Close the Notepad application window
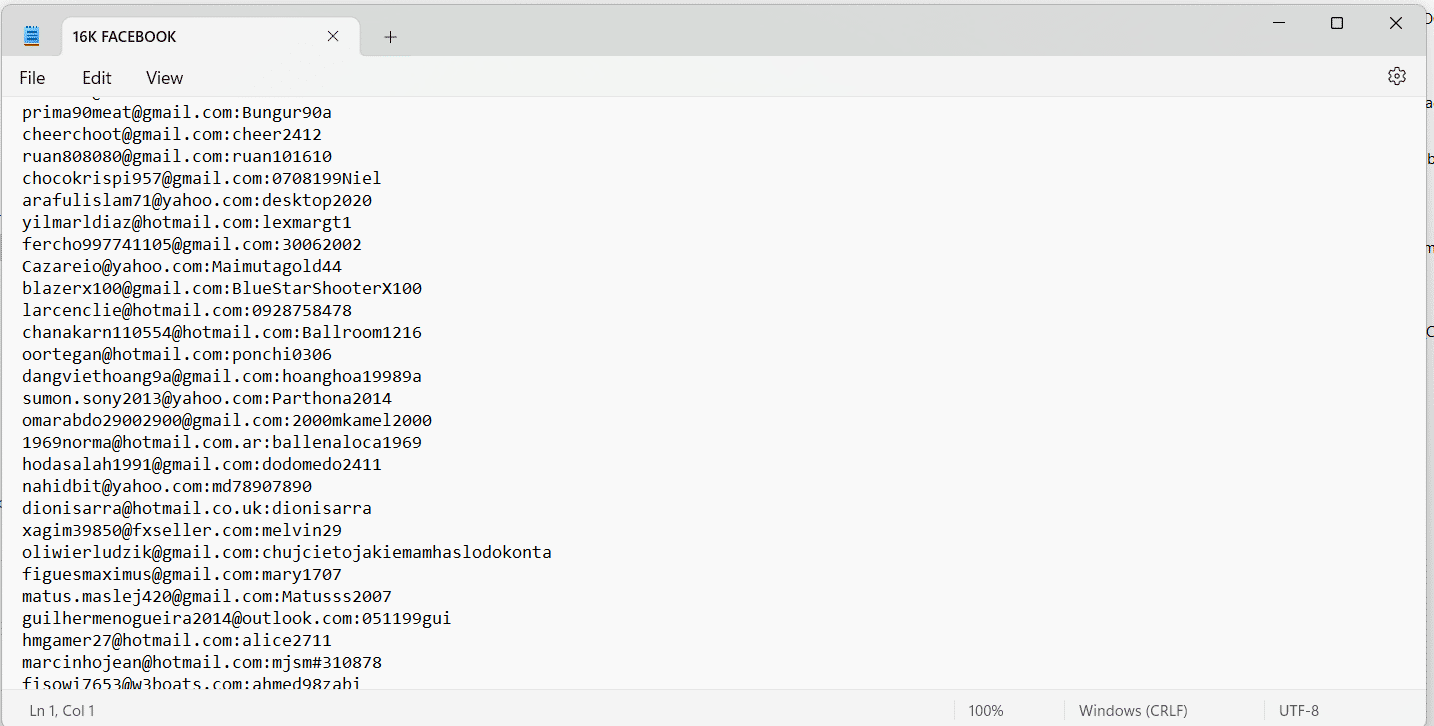This screenshot has width=1434, height=726. tap(1396, 22)
